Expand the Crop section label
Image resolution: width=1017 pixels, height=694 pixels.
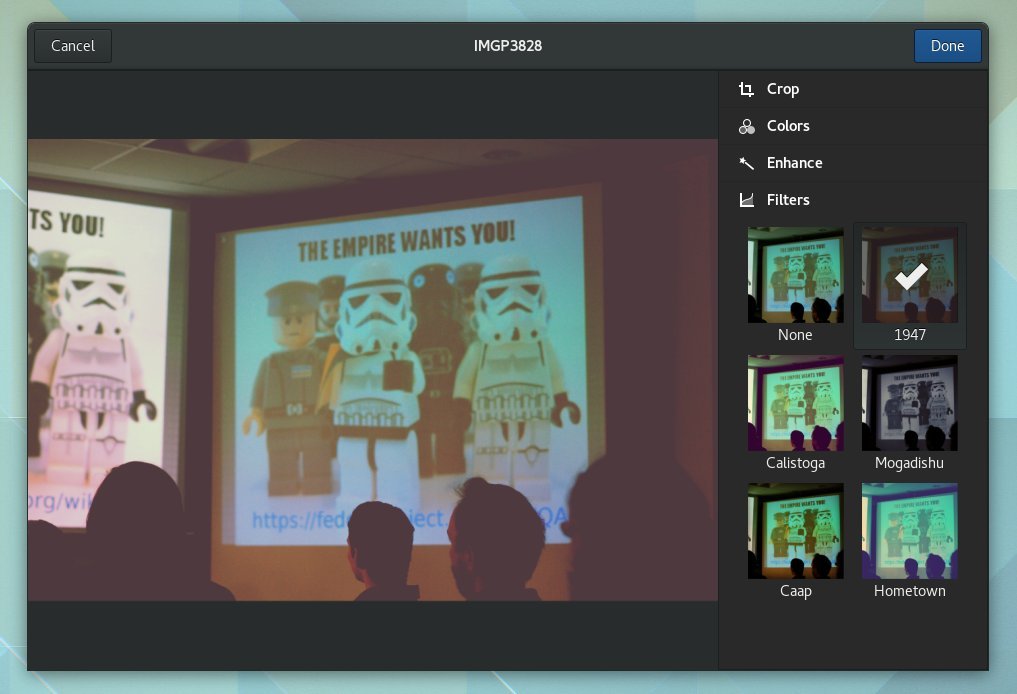pos(782,89)
